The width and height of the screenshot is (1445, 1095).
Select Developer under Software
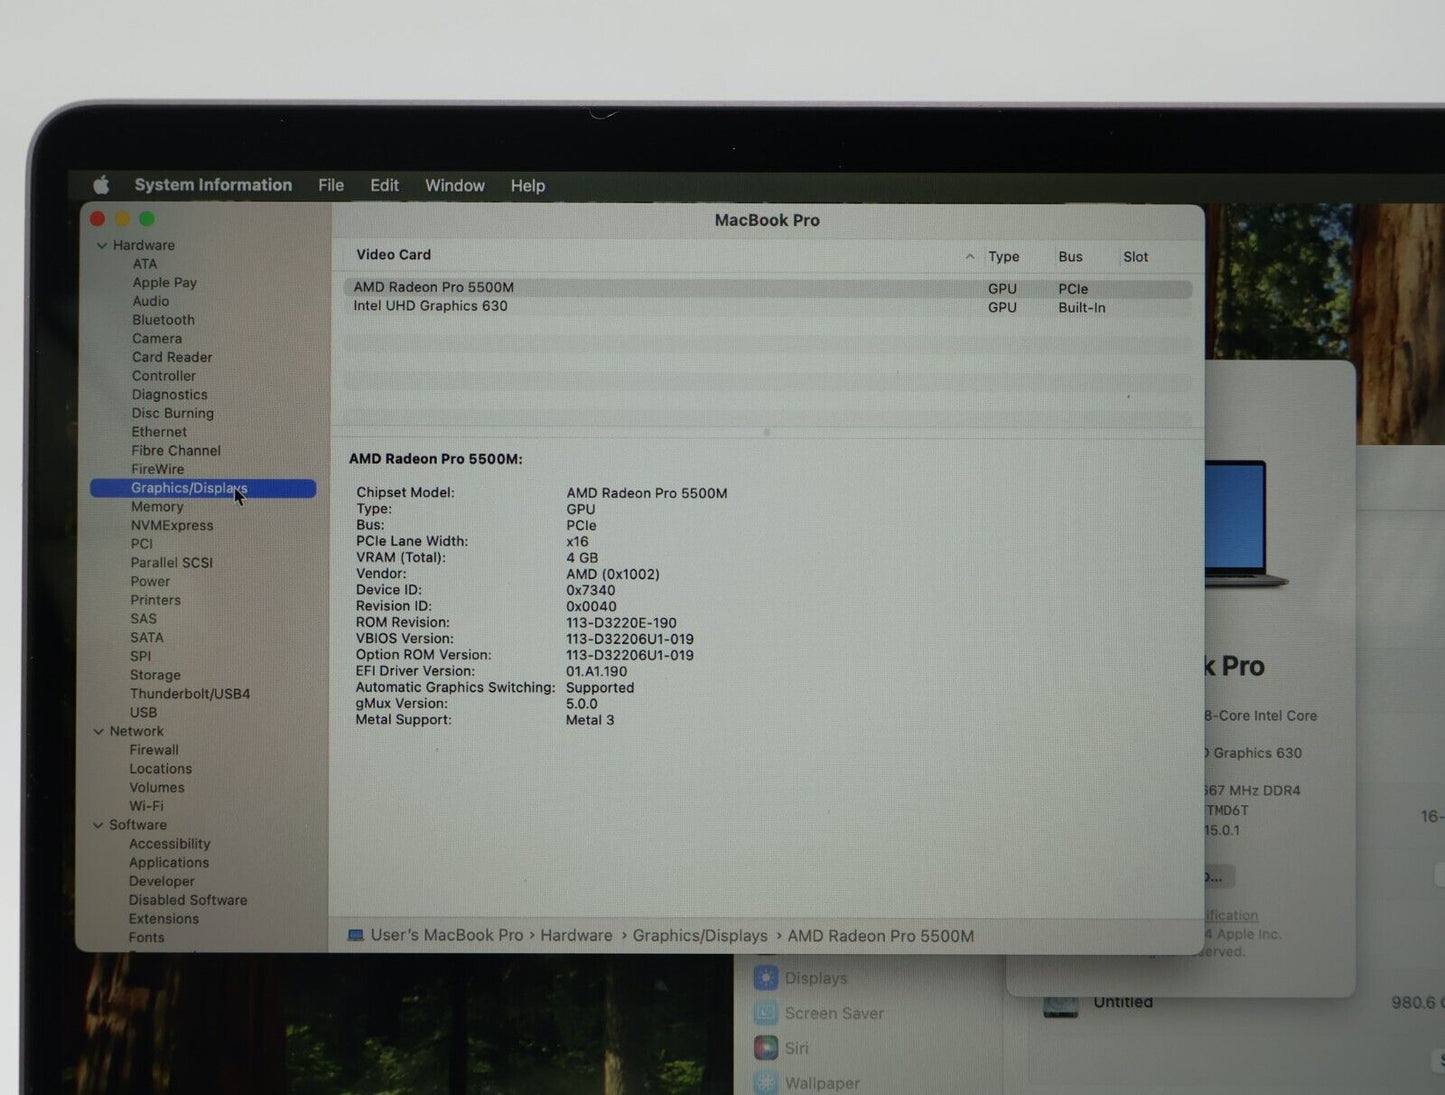(x=162, y=881)
